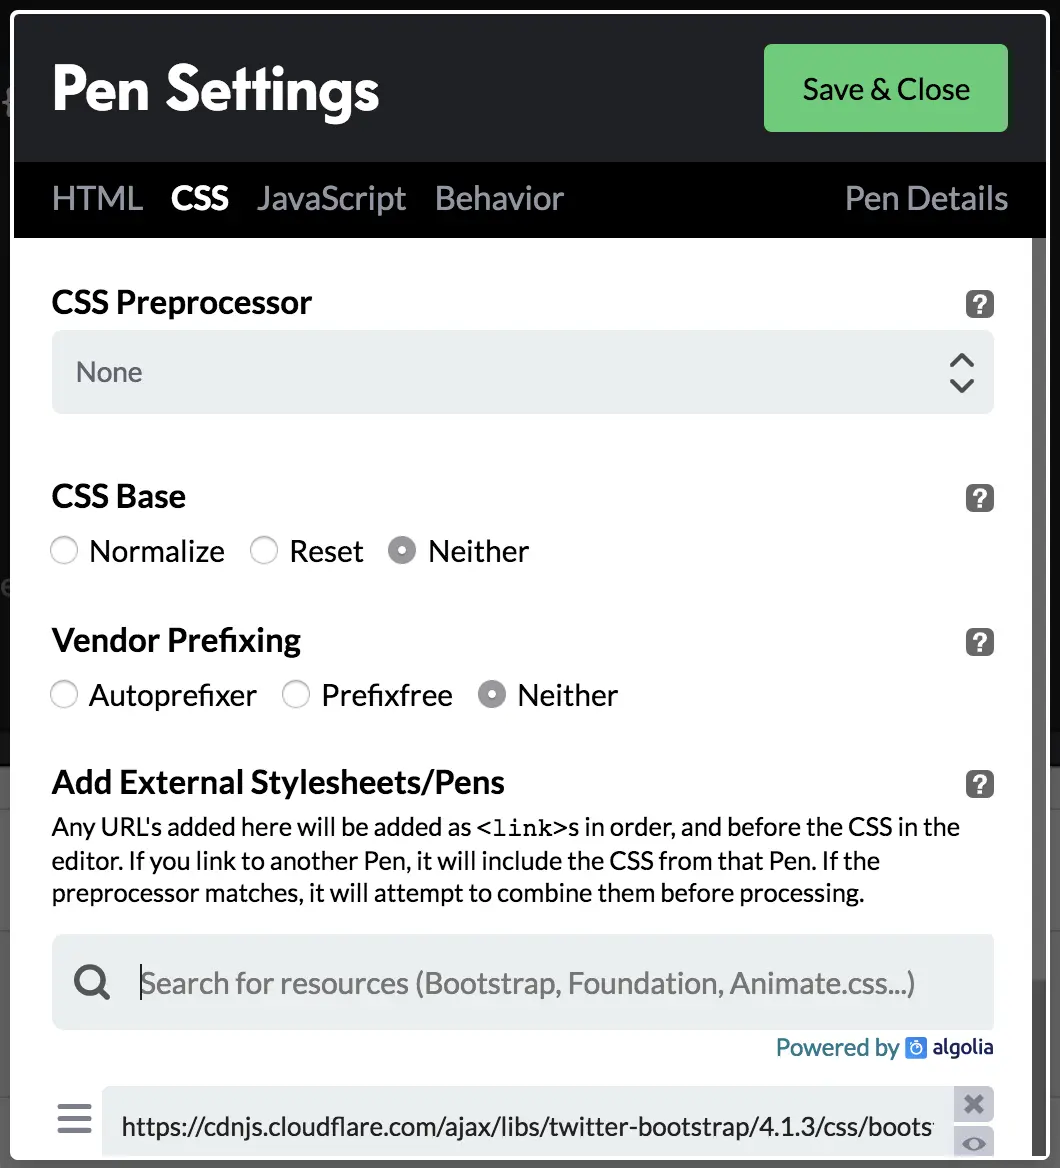Click the Save & Close button
Image resolution: width=1060 pixels, height=1168 pixels.
885,89
